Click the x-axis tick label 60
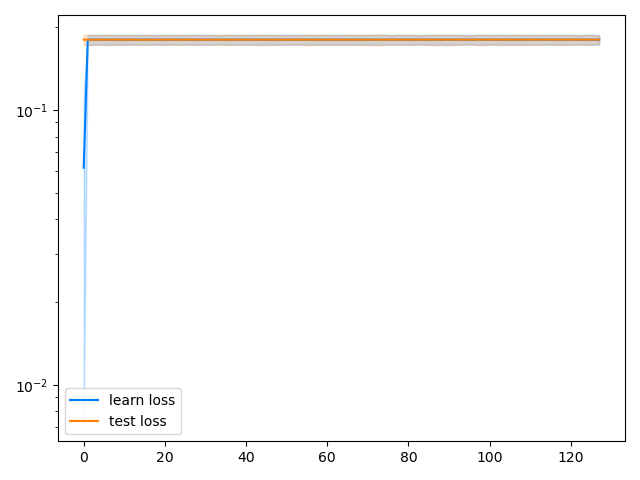Viewport: 640px width, 480px height. click(x=327, y=457)
